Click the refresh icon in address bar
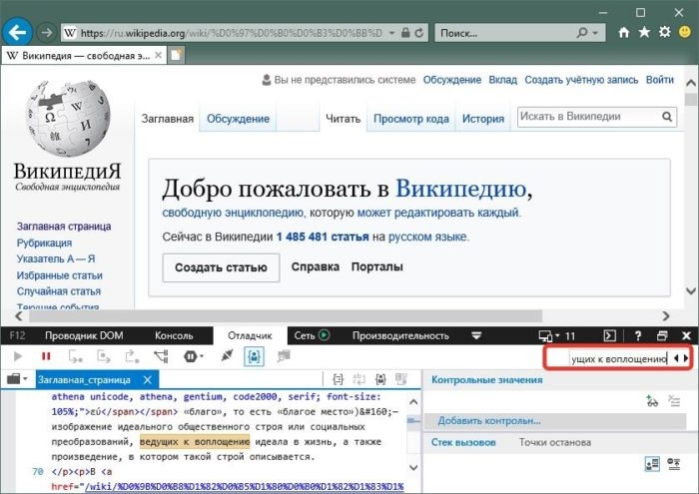Screen dimensions: 699x494 [419, 33]
